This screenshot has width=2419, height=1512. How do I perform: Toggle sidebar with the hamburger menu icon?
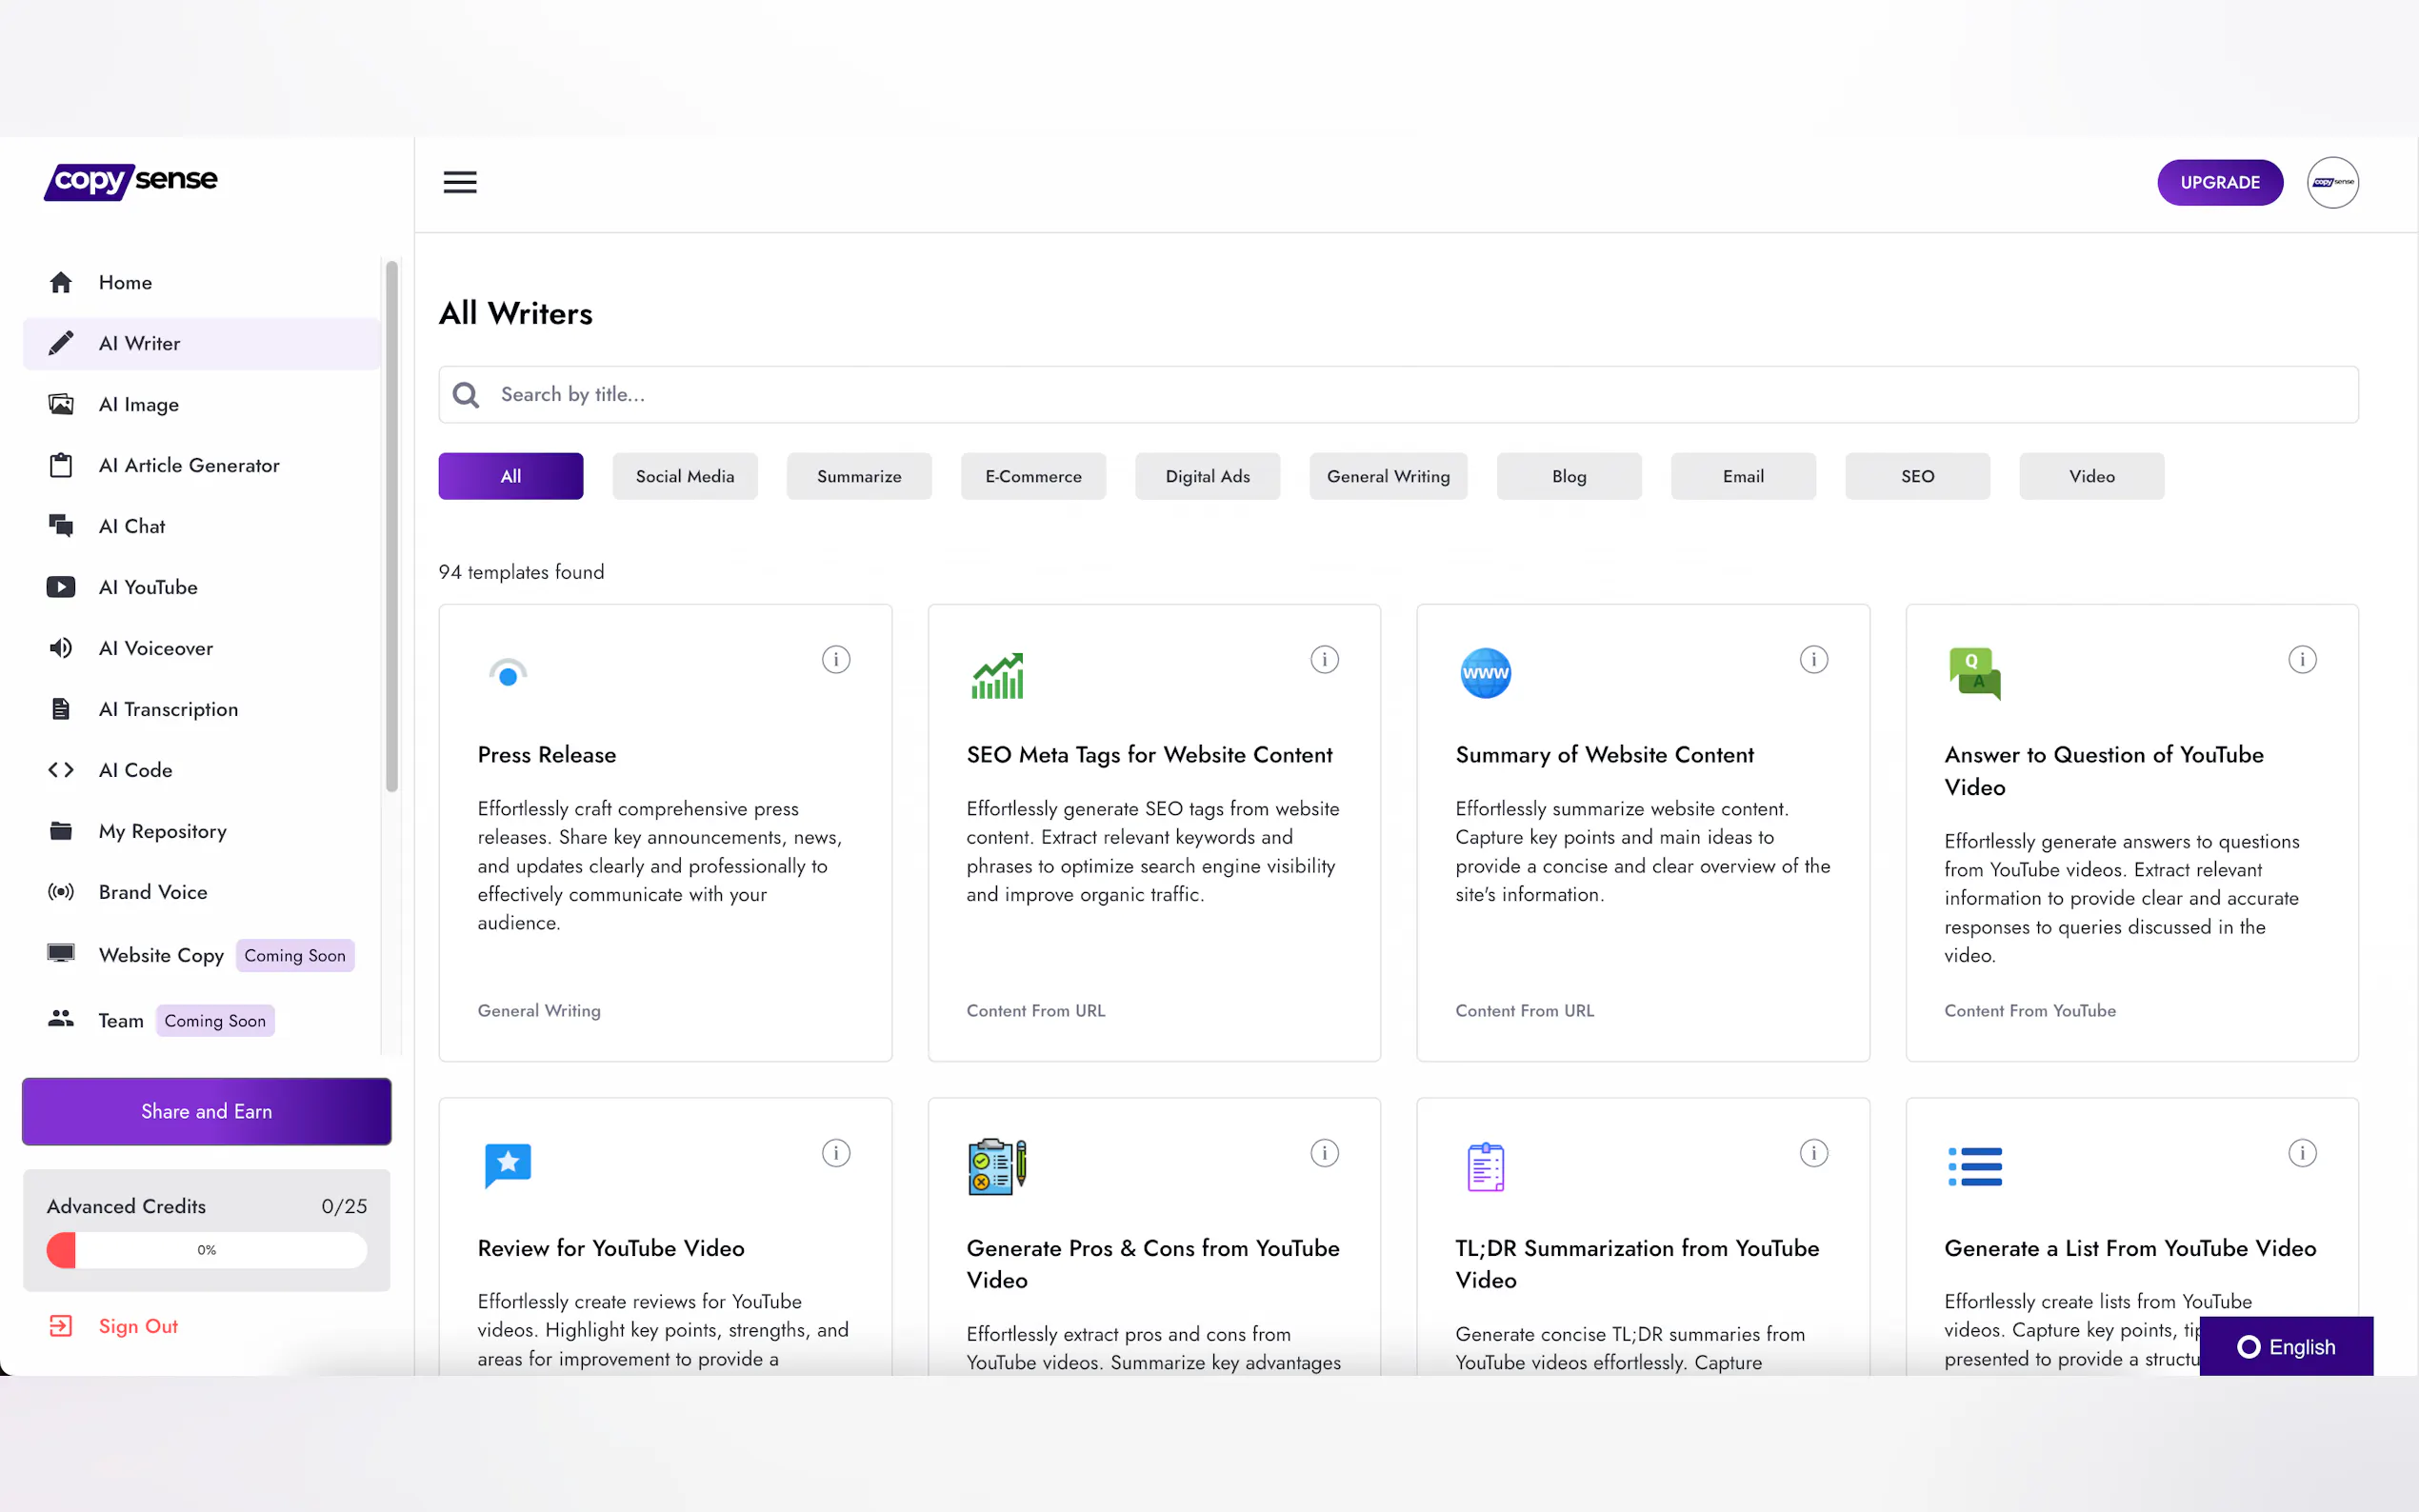pos(460,182)
